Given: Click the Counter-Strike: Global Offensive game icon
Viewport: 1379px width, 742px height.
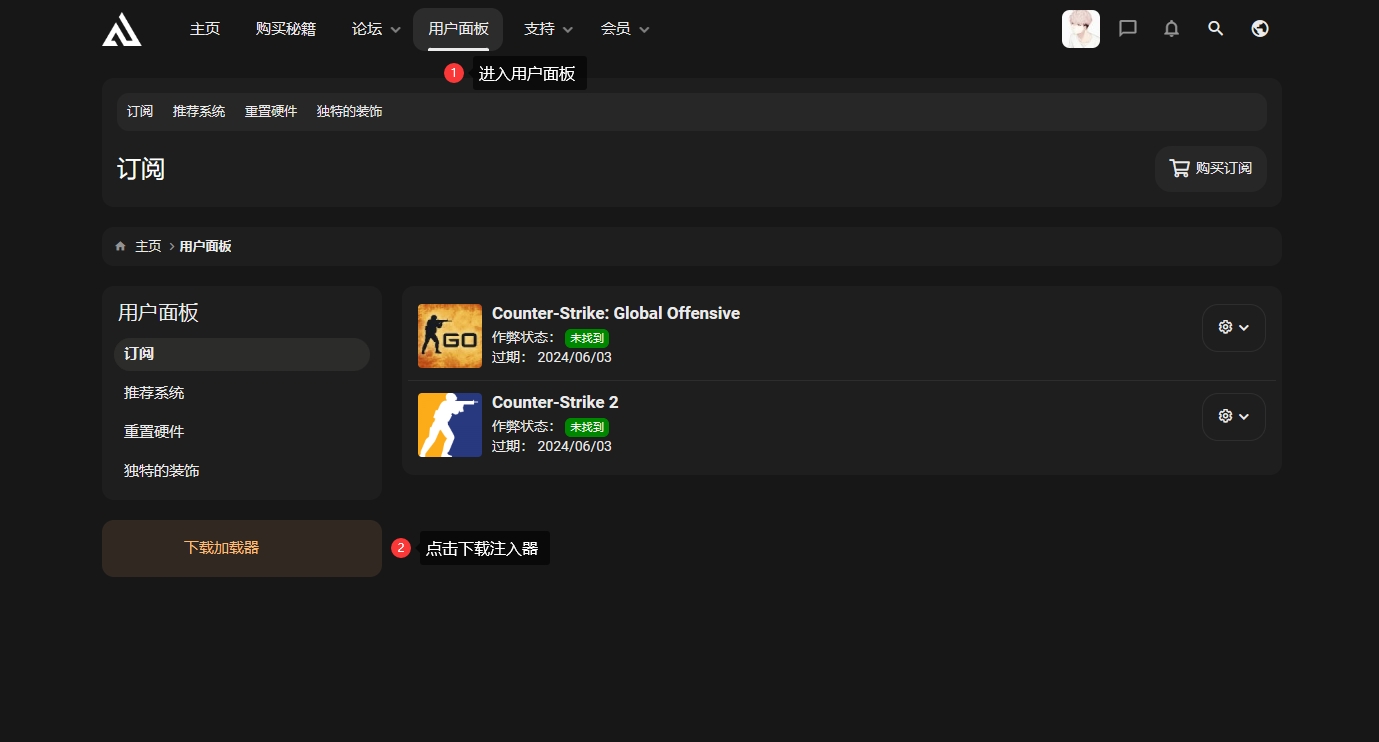Looking at the screenshot, I should coord(449,336).
